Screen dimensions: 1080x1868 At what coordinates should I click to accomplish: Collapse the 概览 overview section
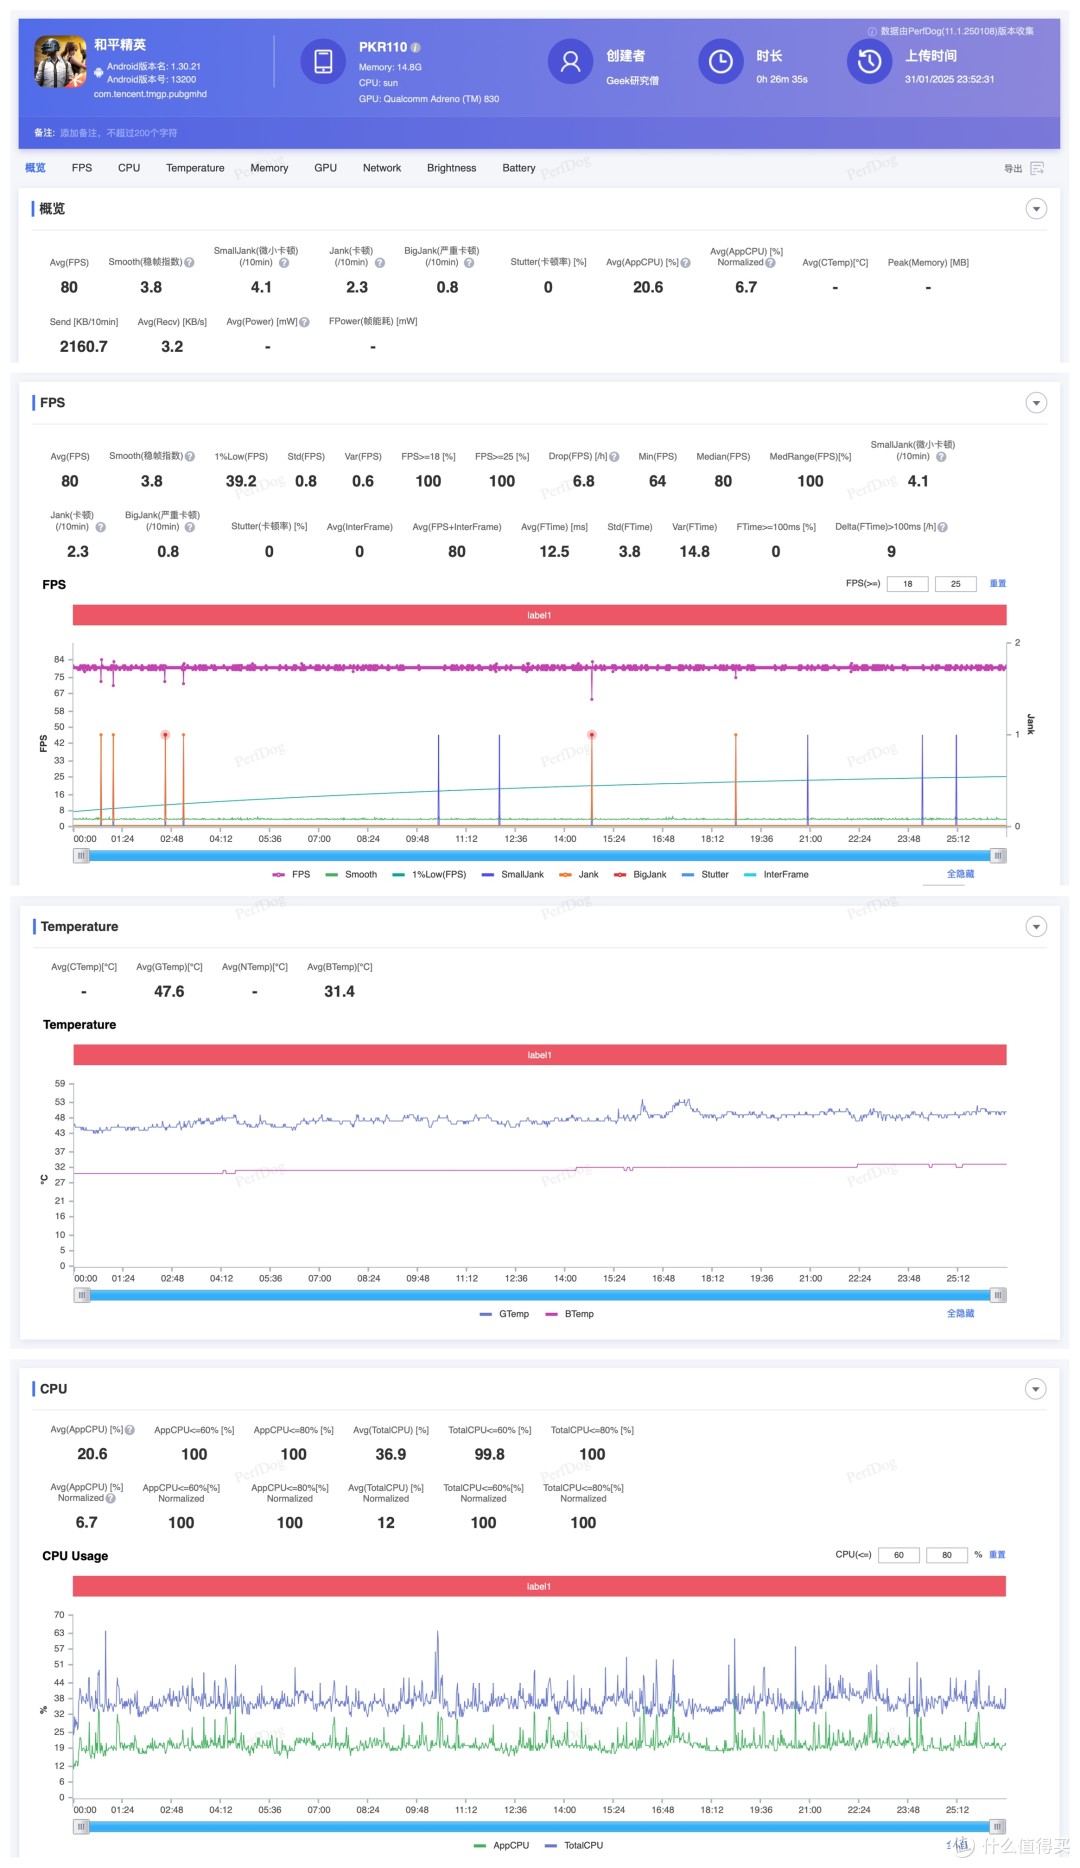pyautogui.click(x=1036, y=209)
